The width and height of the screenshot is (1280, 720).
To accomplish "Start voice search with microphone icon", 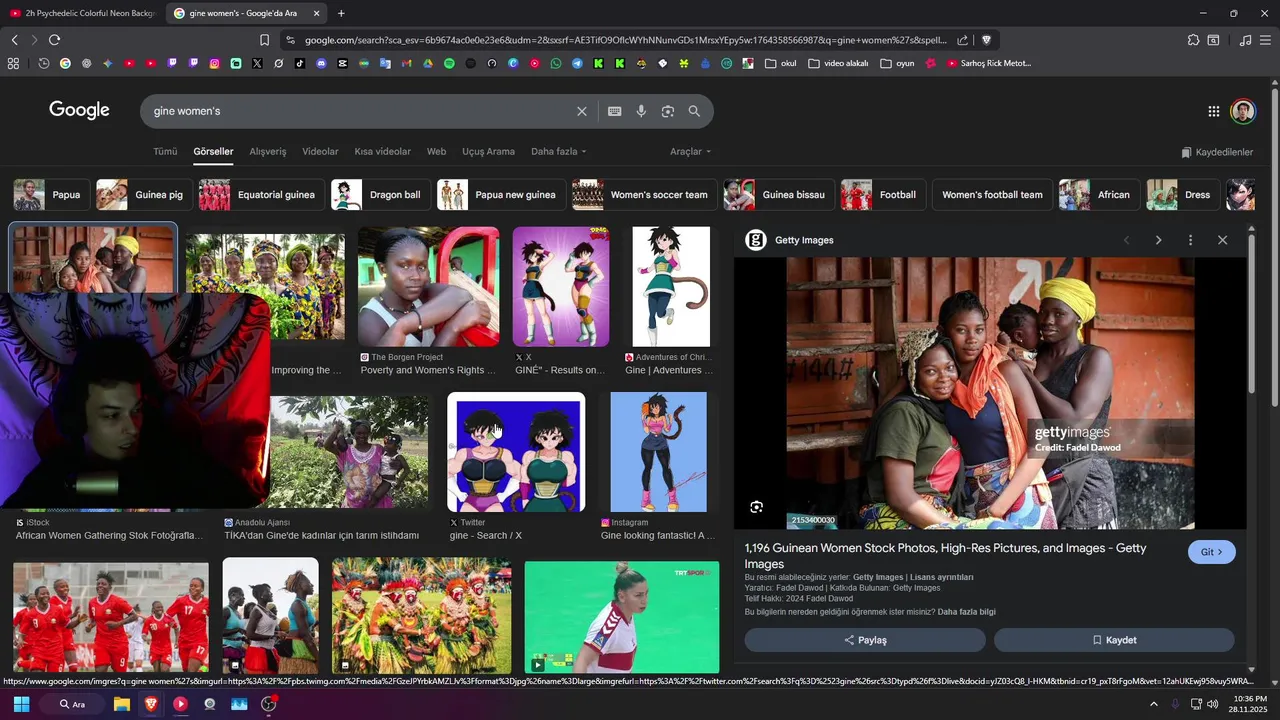I will (x=641, y=111).
